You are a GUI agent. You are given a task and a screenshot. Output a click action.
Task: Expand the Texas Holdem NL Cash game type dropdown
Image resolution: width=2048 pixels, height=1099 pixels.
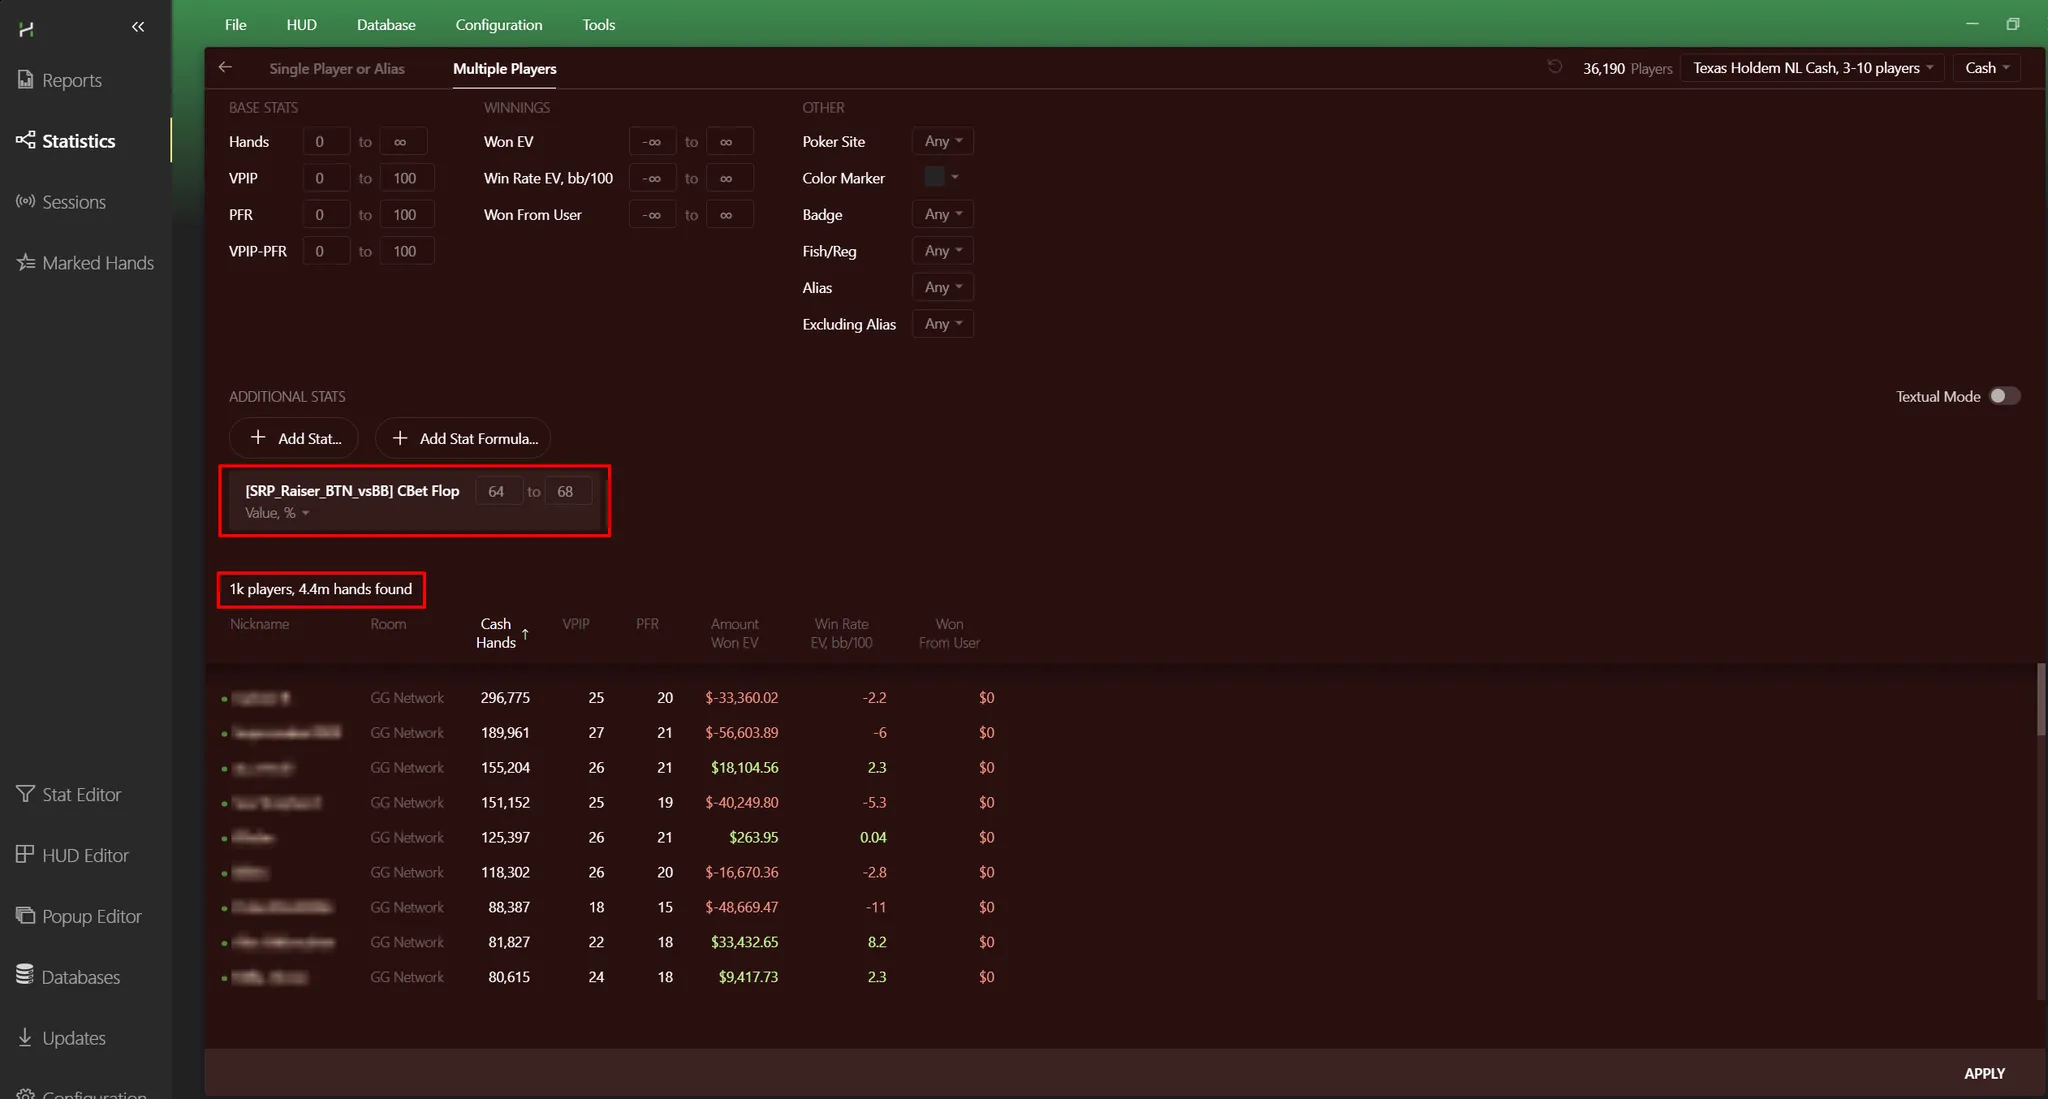click(1811, 68)
